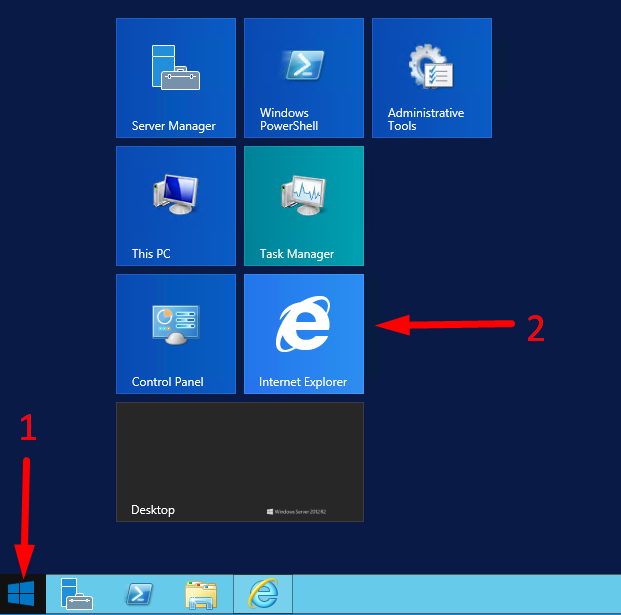
Task: Open Internet Explorer from the taskbar
Action: coord(263,594)
